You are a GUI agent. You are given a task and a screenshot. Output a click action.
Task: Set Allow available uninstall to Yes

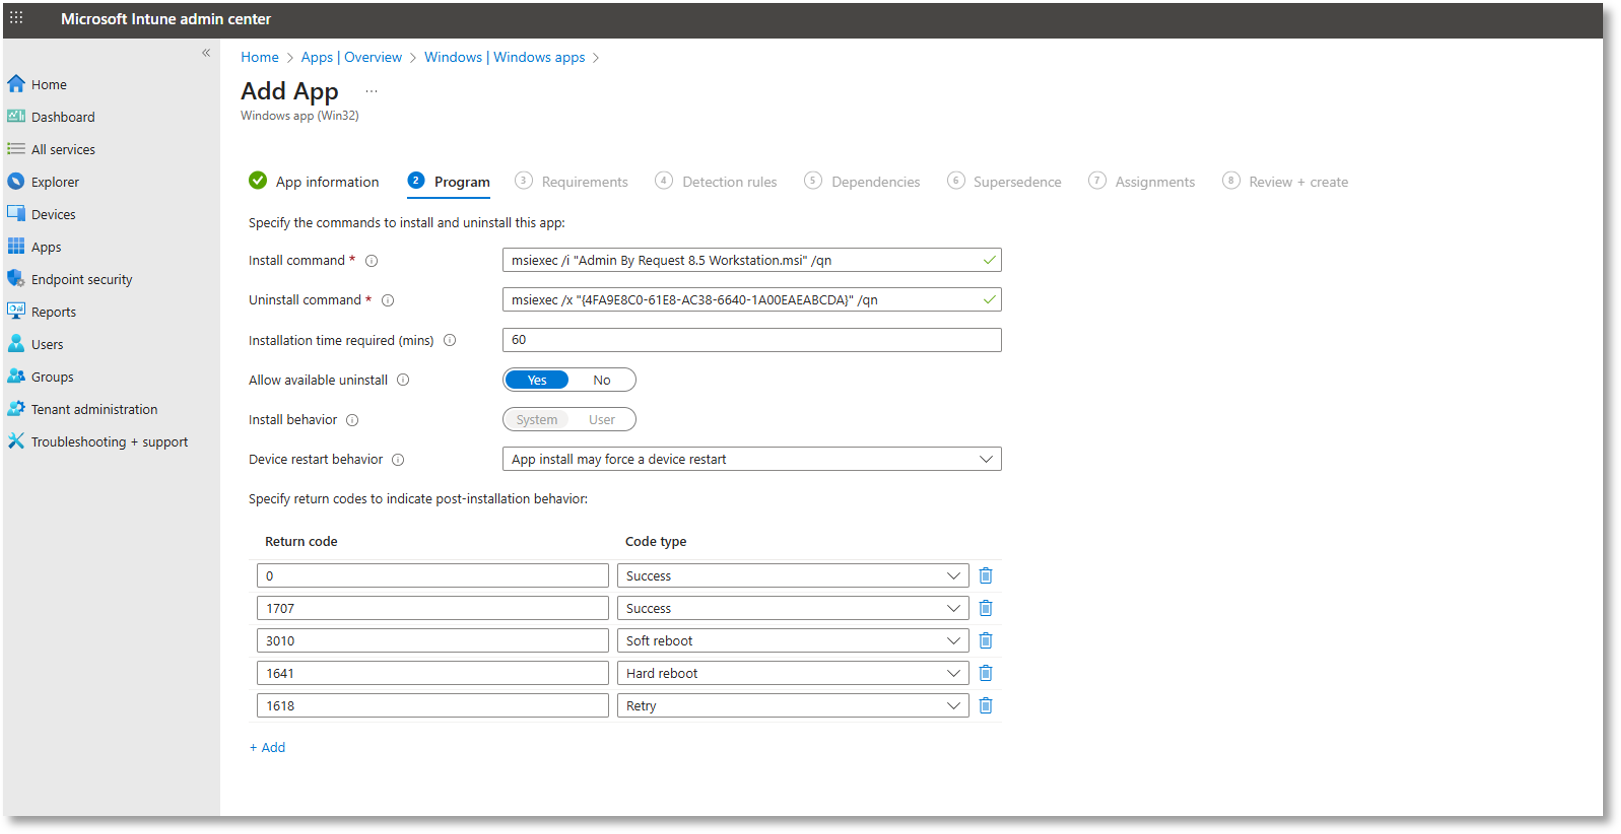(x=537, y=380)
